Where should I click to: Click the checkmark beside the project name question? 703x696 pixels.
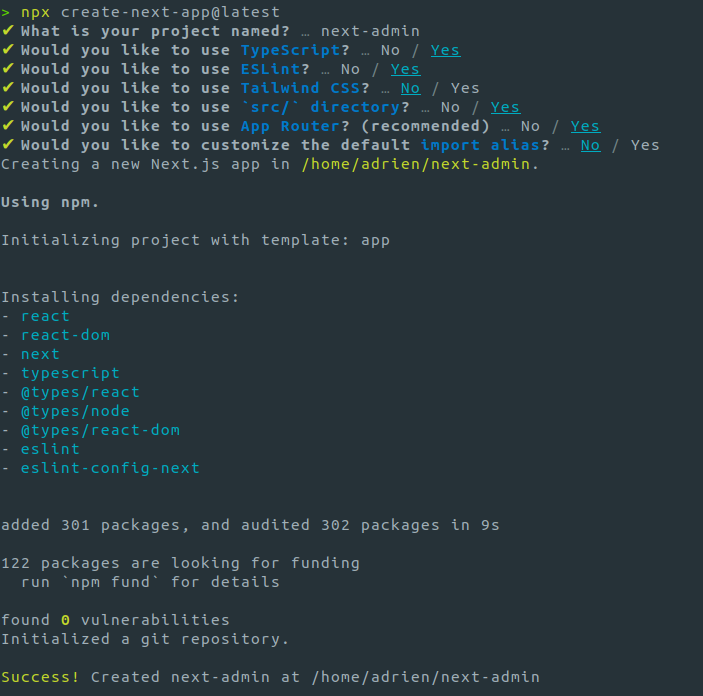point(7,31)
